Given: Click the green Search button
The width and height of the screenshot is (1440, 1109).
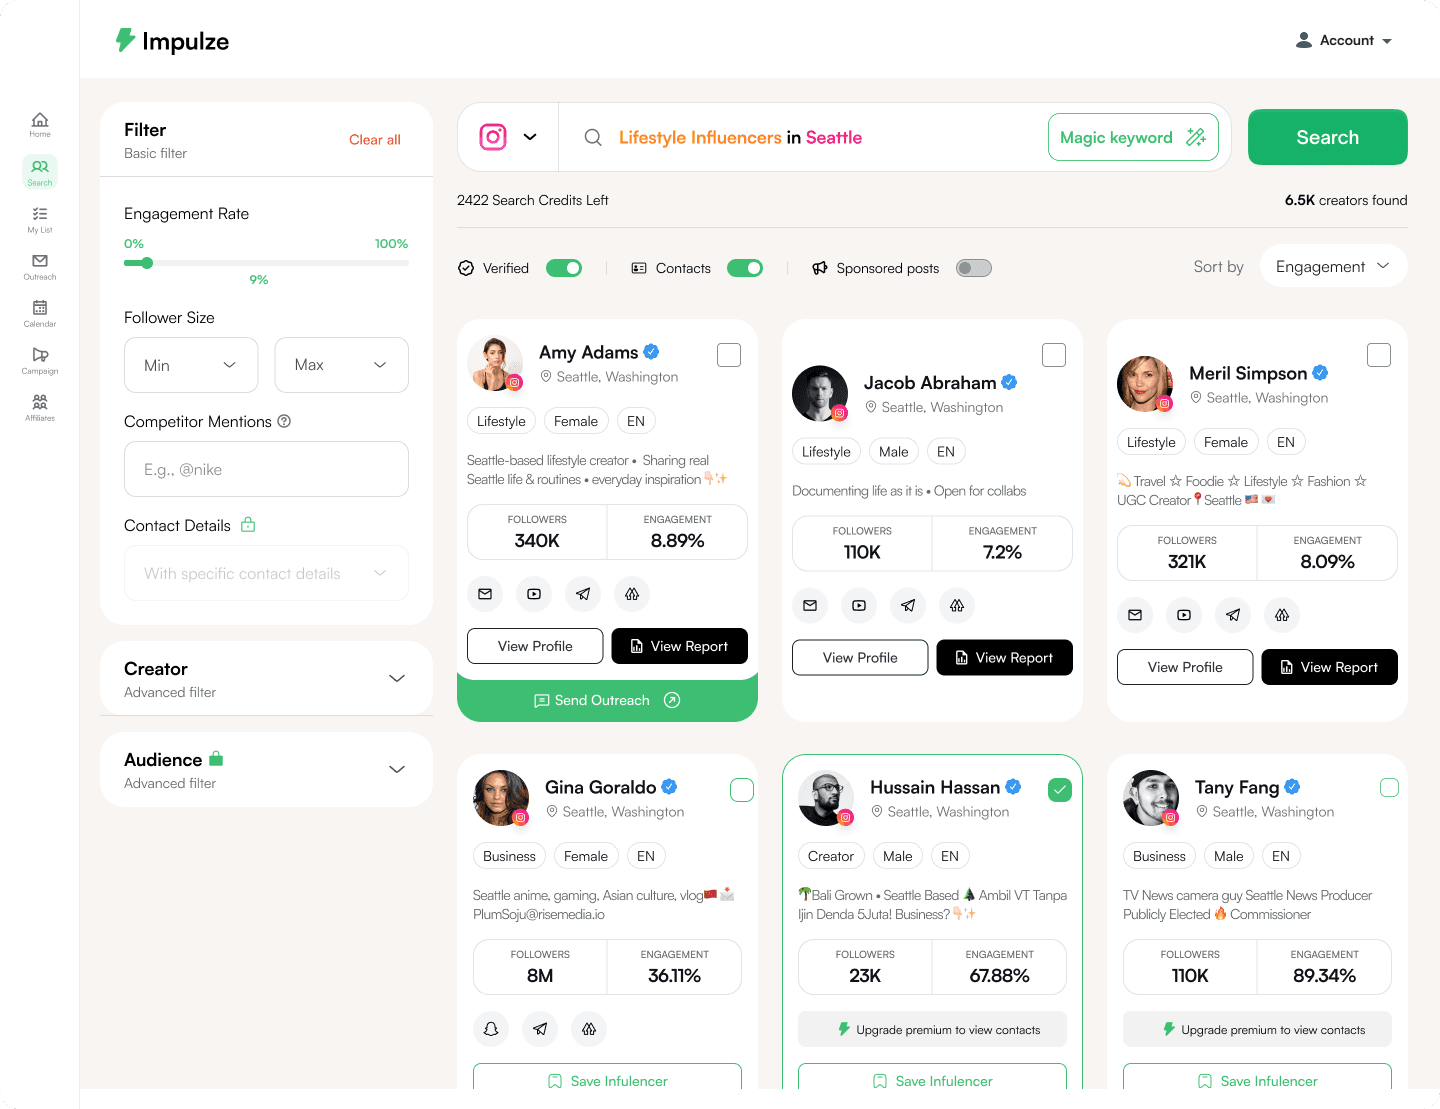Looking at the screenshot, I should pyautogui.click(x=1327, y=137).
